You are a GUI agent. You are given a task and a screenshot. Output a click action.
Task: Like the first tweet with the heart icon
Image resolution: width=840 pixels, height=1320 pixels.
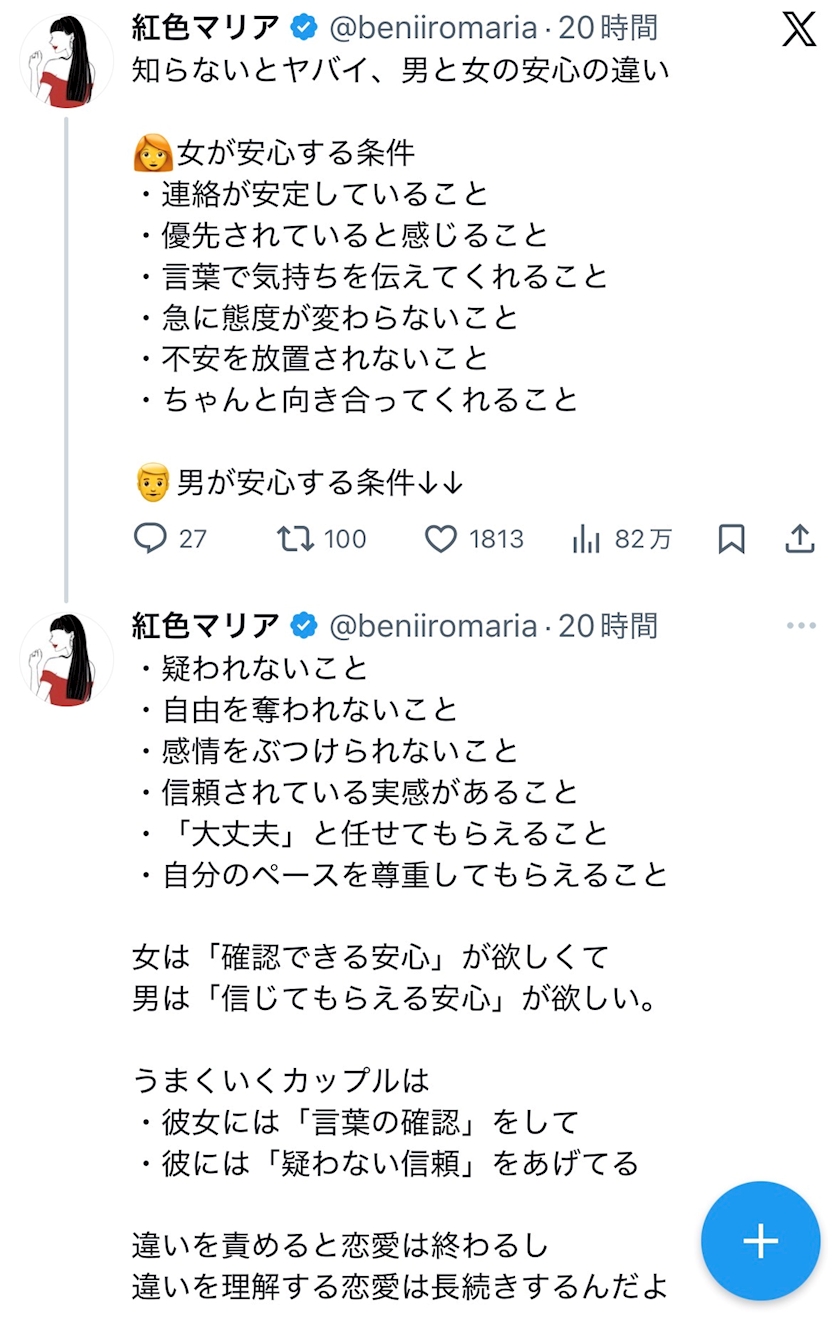(x=441, y=539)
